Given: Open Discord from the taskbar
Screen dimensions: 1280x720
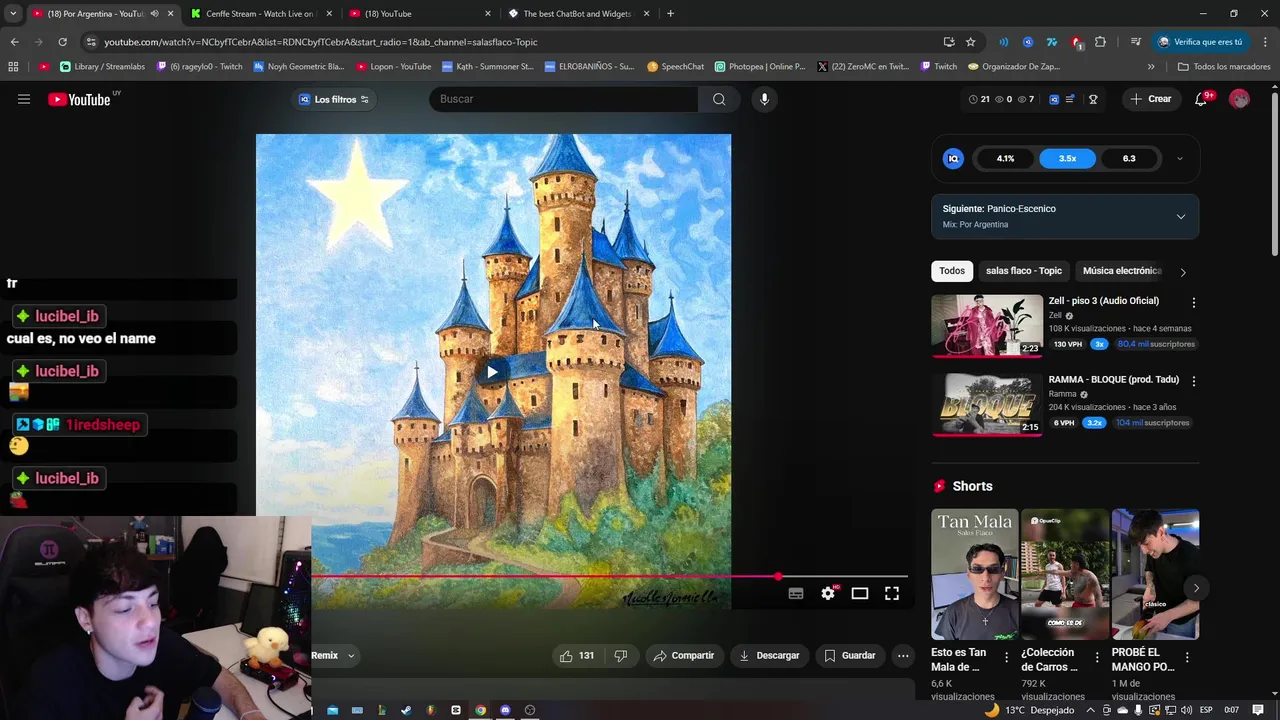Looking at the screenshot, I should point(505,710).
